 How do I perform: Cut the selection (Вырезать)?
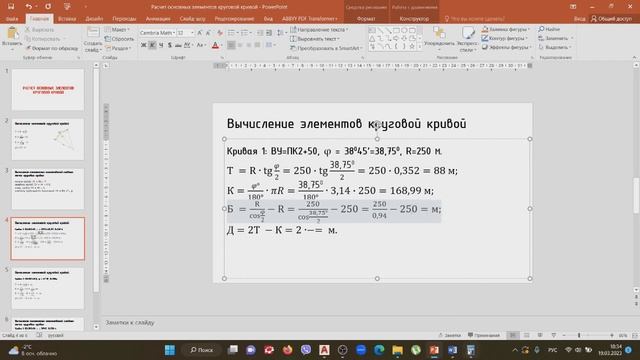(39, 30)
